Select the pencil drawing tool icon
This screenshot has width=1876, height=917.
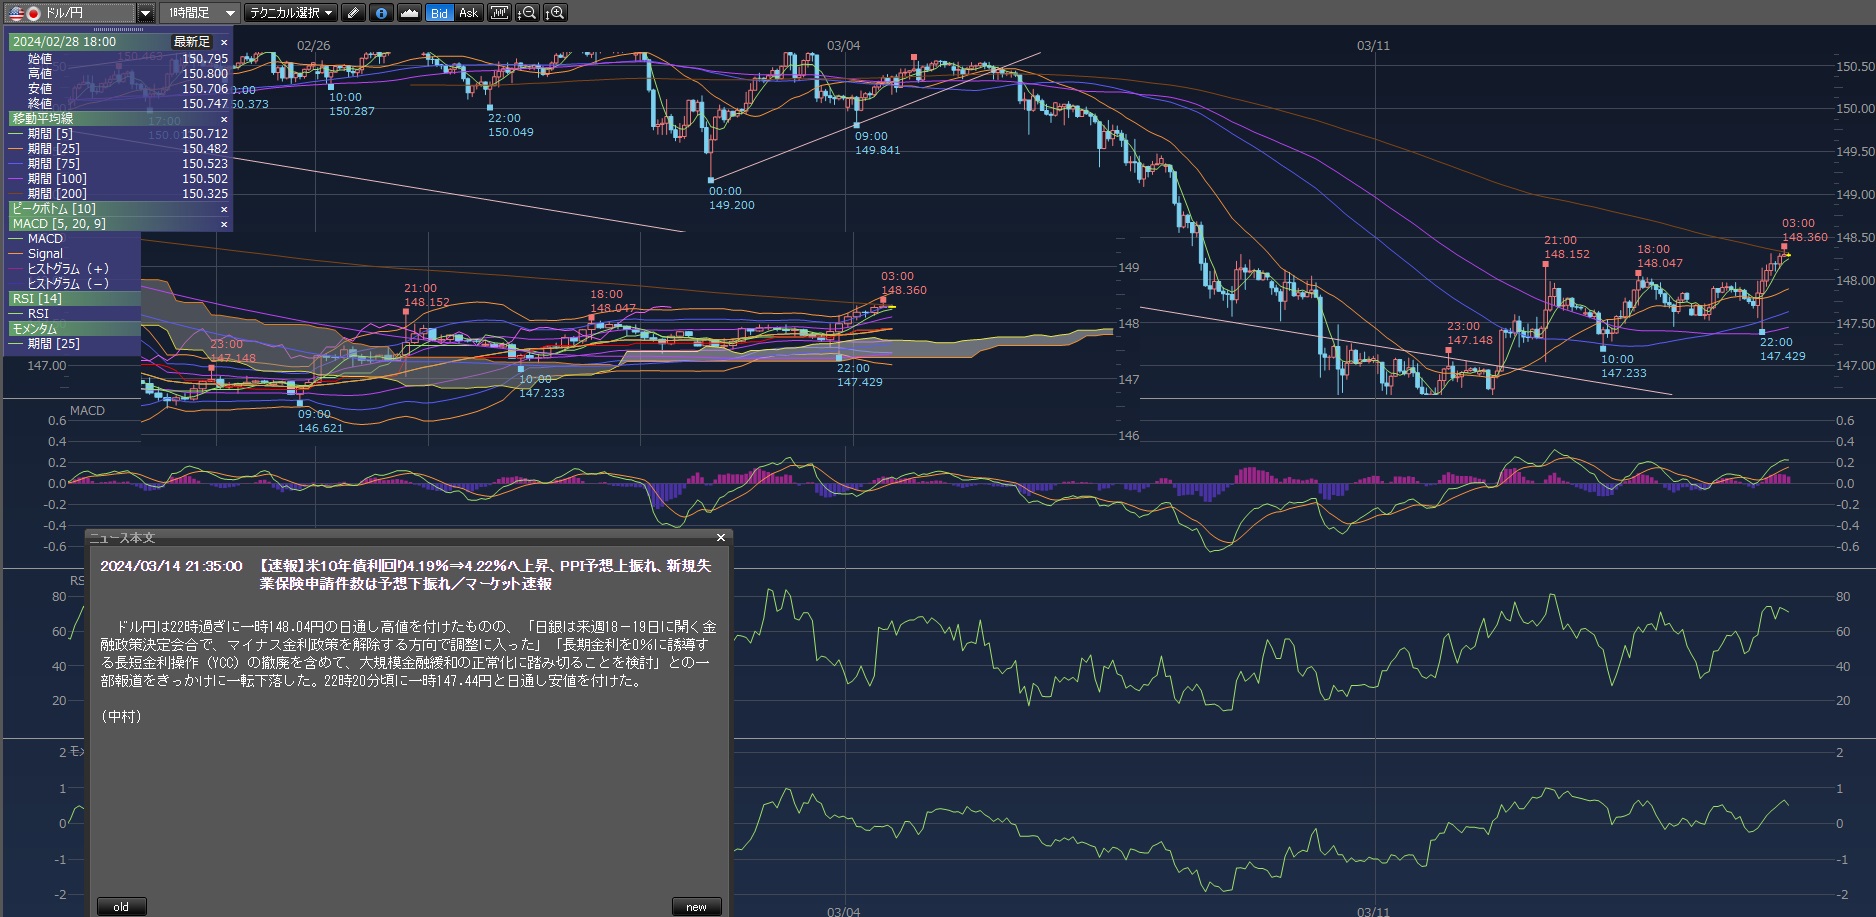pyautogui.click(x=353, y=13)
